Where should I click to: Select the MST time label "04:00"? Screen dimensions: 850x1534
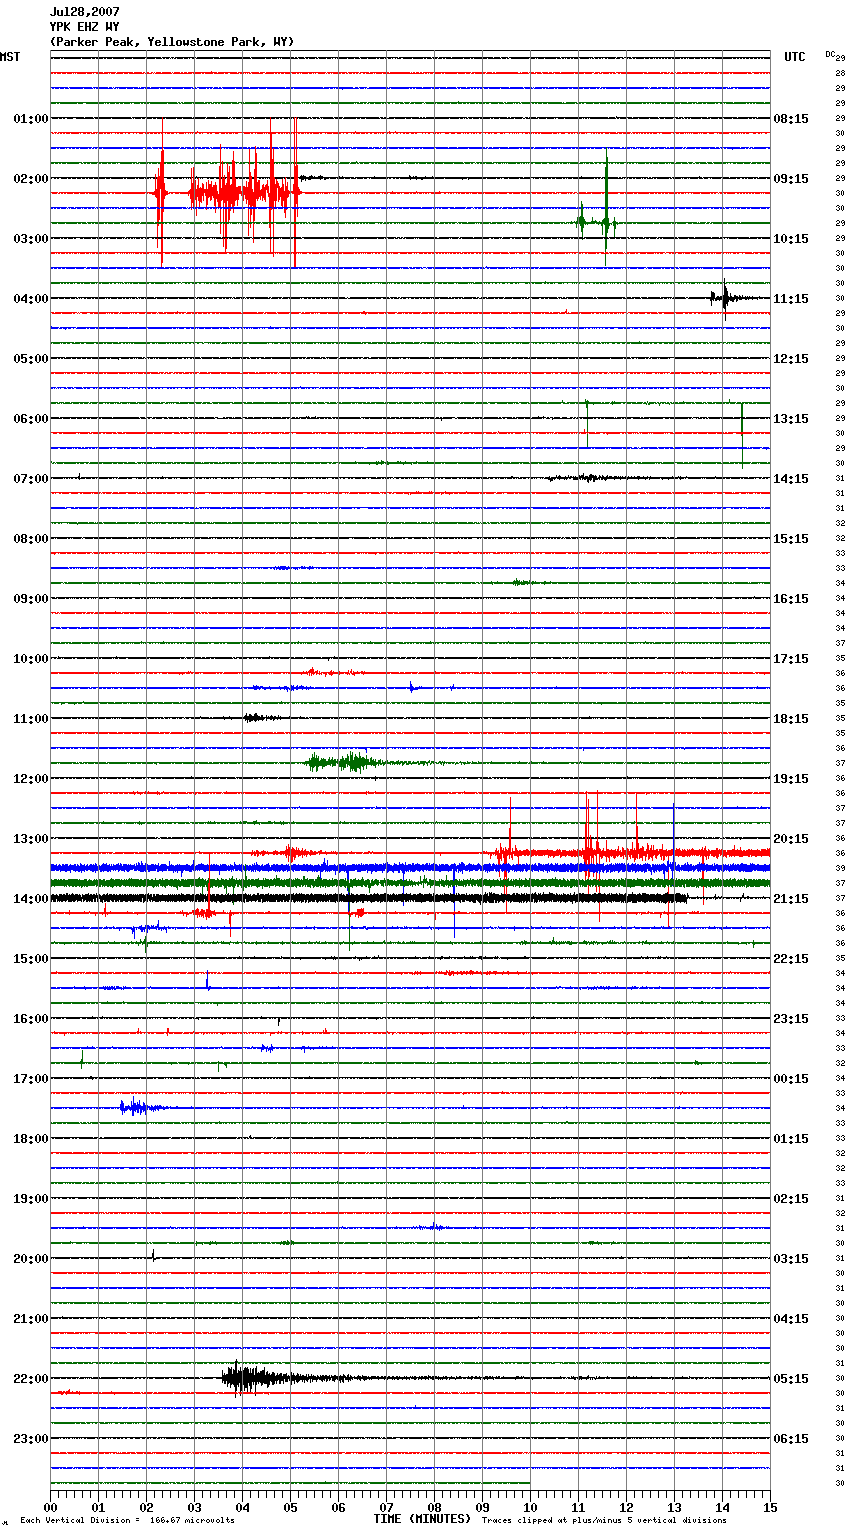pyautogui.click(x=31, y=299)
